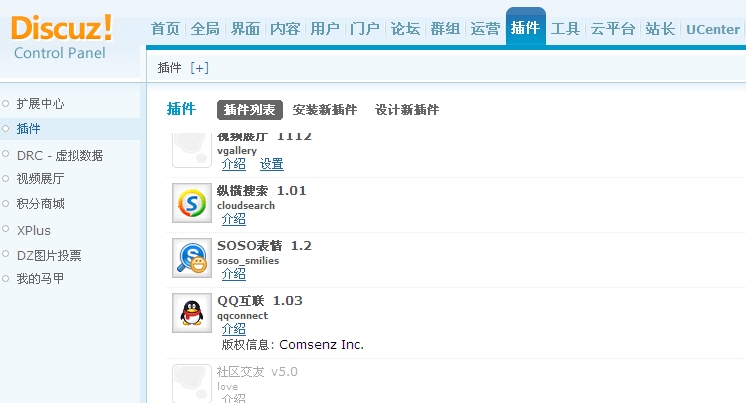Click 介绍 link under cloudsearch plugin

(x=234, y=219)
